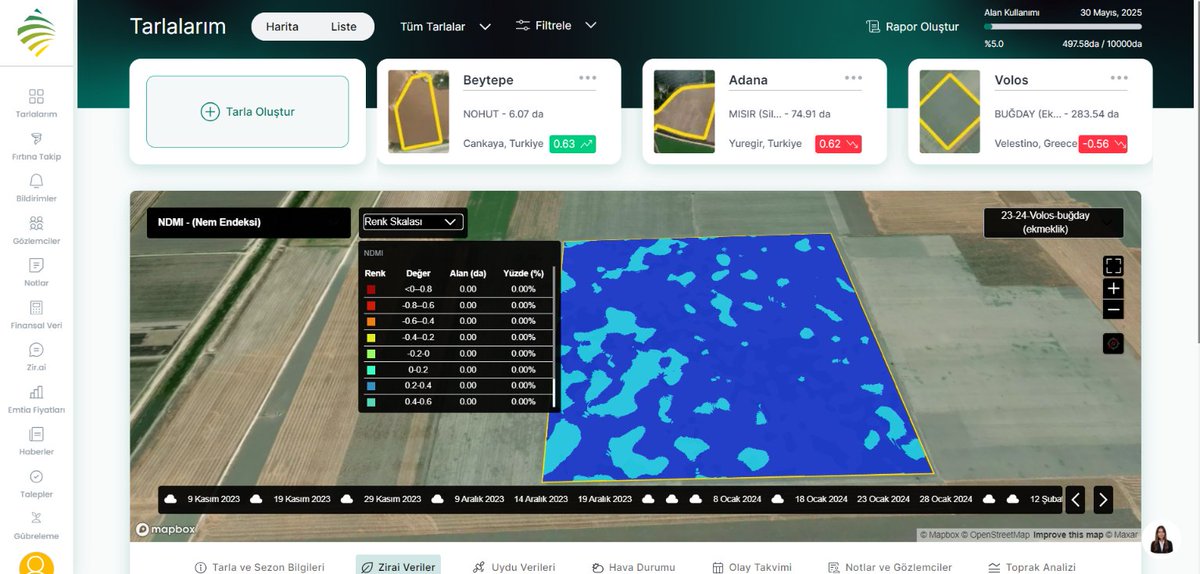Select Zirai Veriler tab
Viewport: 1200px width, 574px height.
coord(398,567)
